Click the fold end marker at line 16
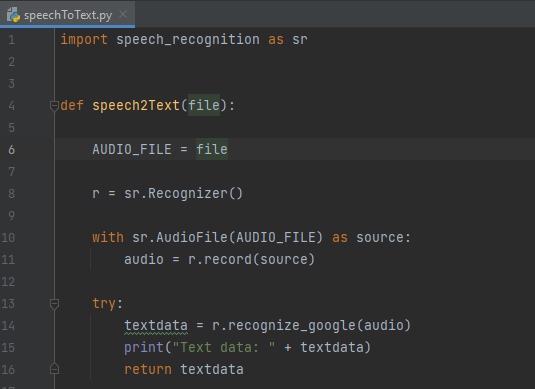 (x=54, y=369)
